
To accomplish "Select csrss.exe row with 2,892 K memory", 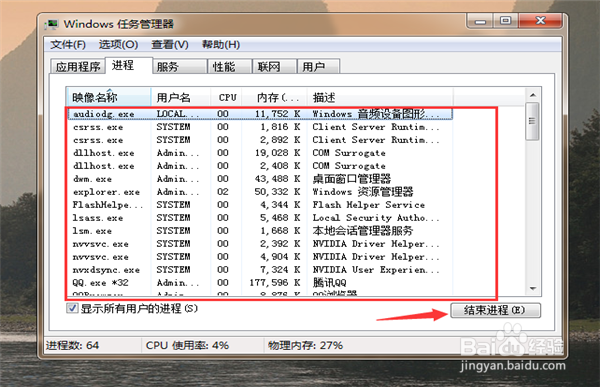I will coord(260,140).
